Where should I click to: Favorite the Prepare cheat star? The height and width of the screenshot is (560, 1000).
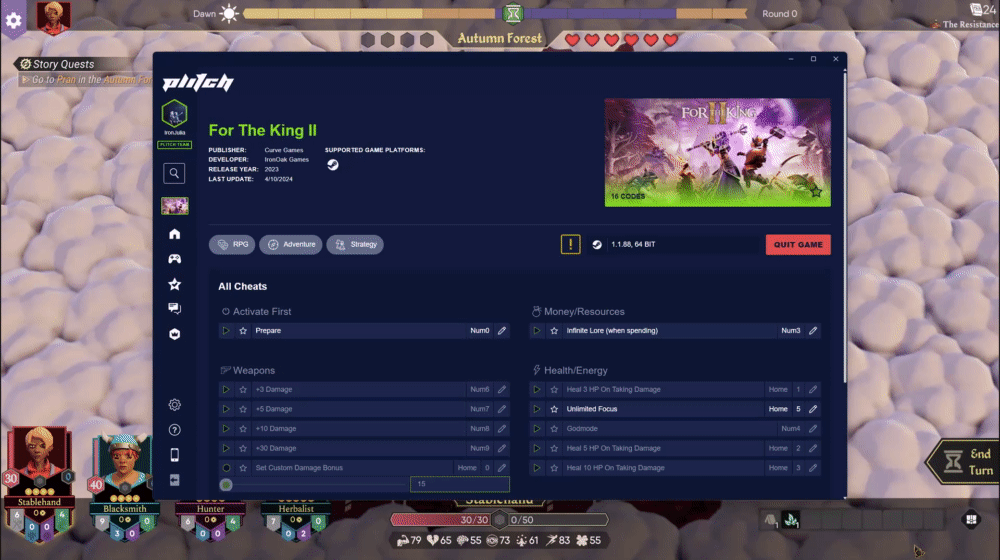[243, 330]
